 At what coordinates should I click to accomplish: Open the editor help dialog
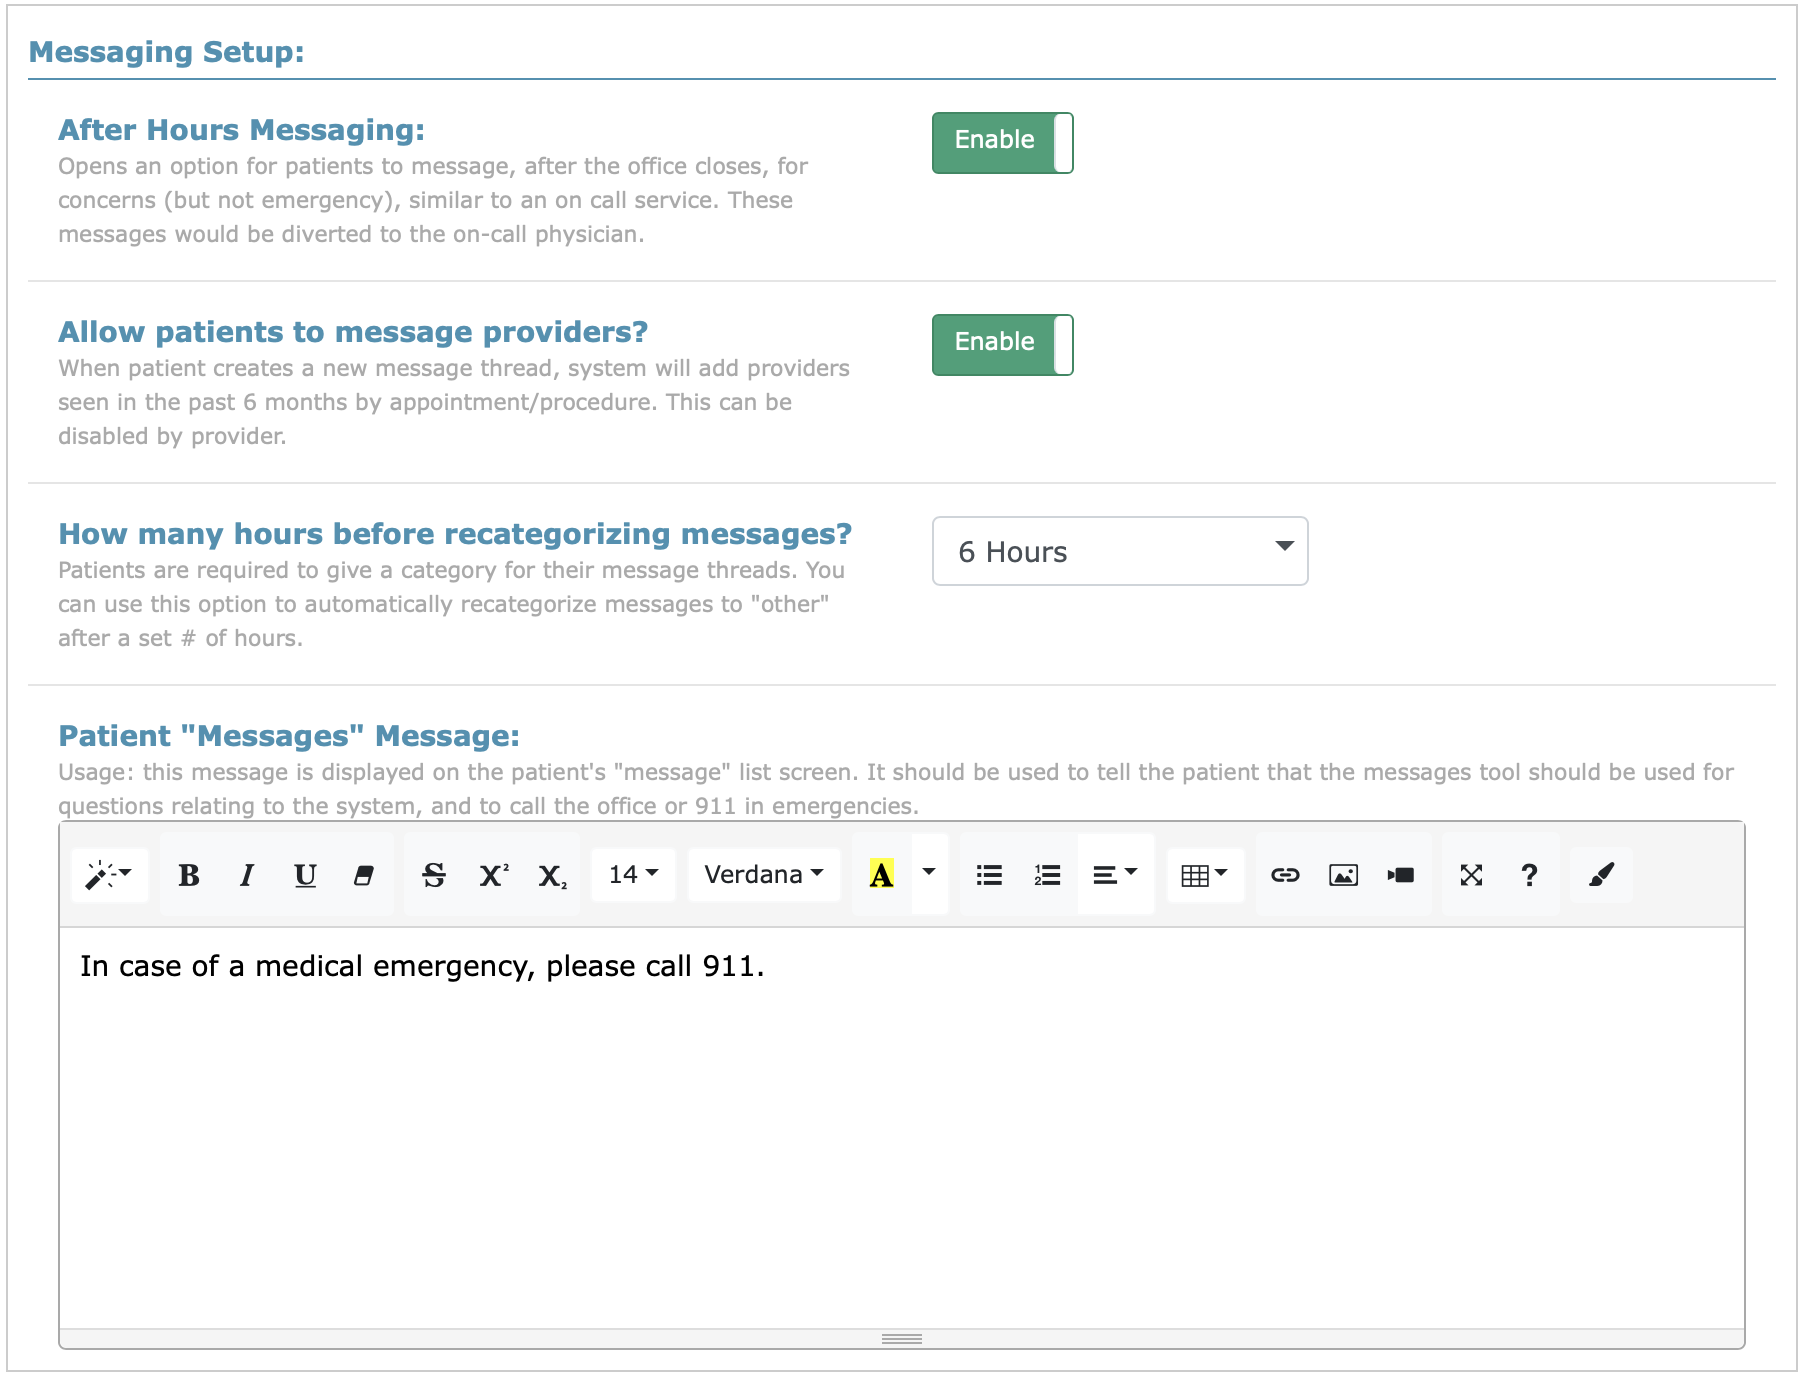click(1529, 874)
